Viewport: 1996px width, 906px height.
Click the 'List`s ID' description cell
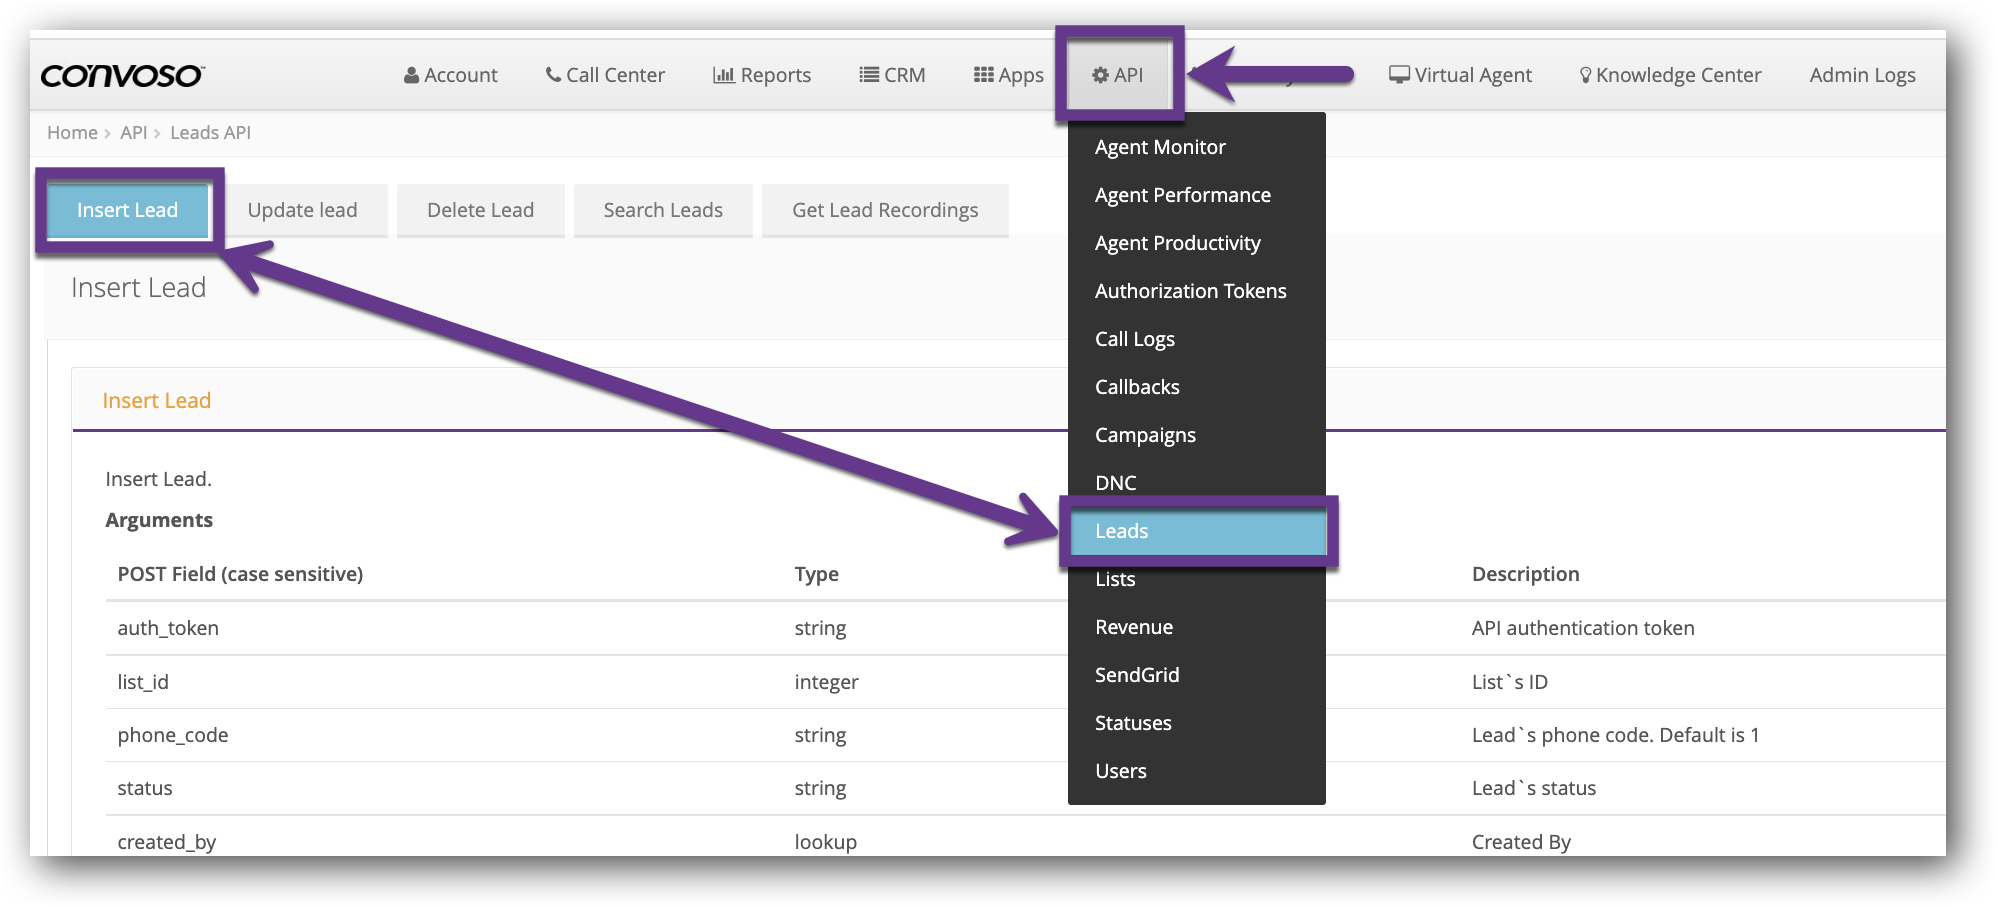tap(1510, 682)
